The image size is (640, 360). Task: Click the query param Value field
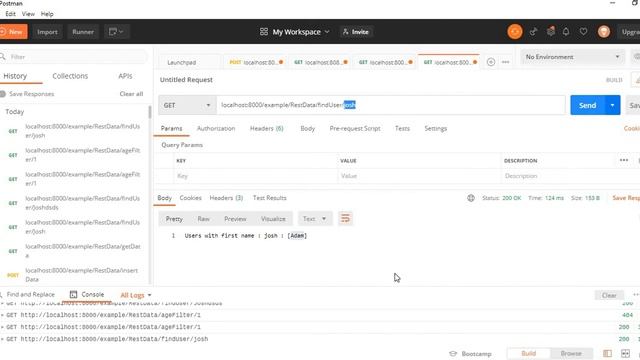click(x=419, y=176)
